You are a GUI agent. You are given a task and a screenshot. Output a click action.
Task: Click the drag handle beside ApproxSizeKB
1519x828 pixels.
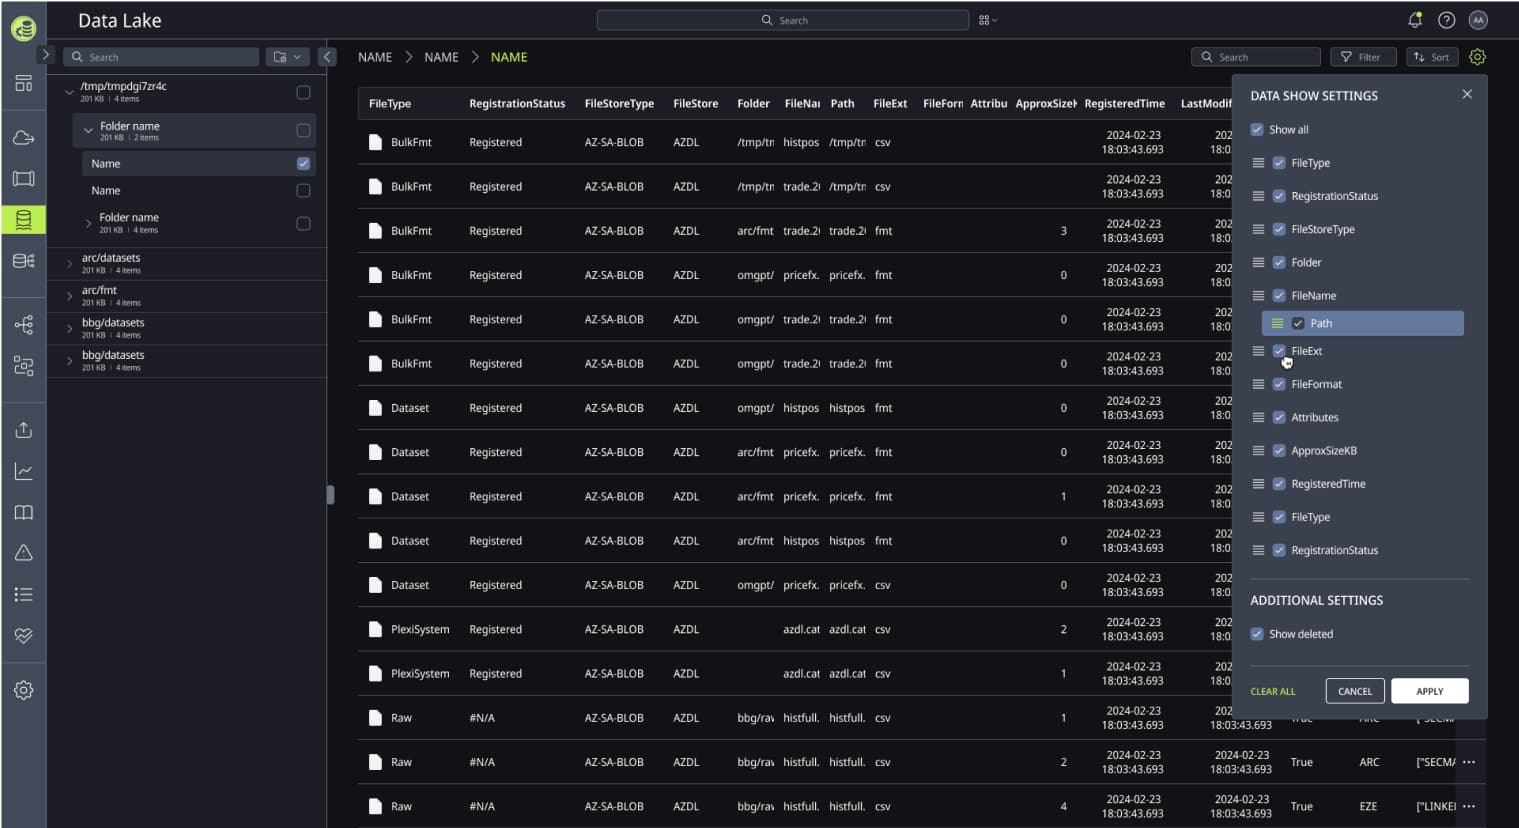(1258, 450)
